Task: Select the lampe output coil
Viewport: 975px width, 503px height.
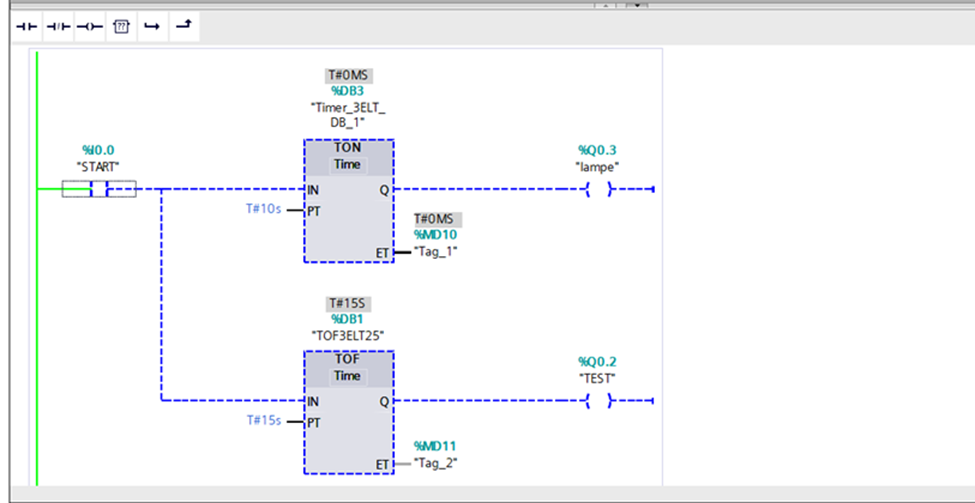Action: [x=598, y=189]
